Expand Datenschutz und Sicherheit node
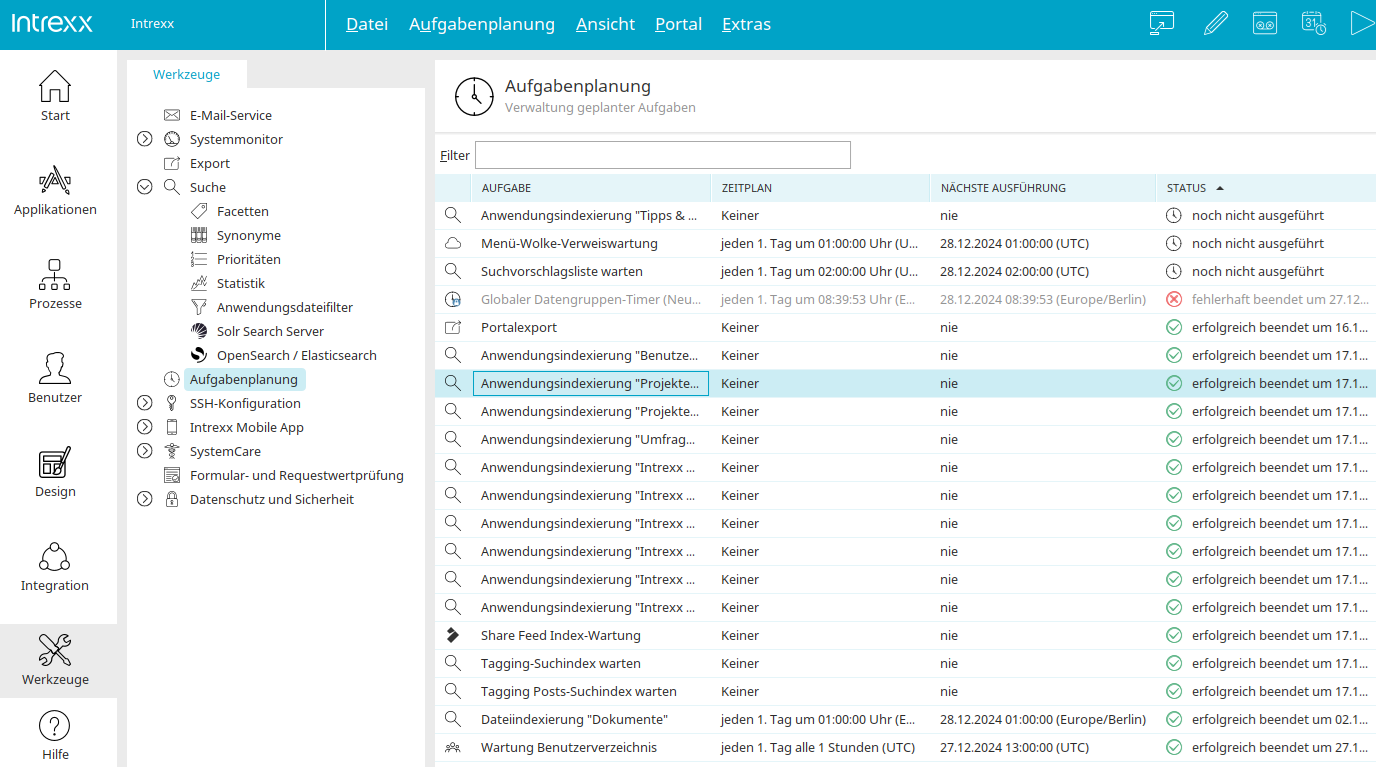The width and height of the screenshot is (1376, 767). [145, 499]
